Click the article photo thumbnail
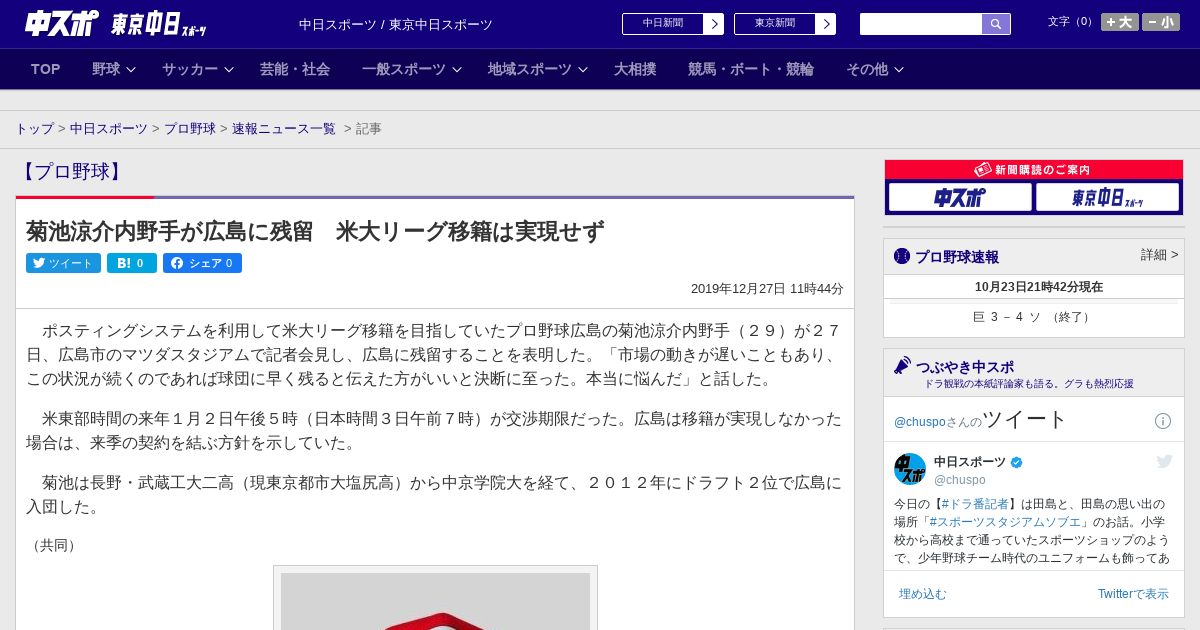The width and height of the screenshot is (1200, 630). coord(435,599)
